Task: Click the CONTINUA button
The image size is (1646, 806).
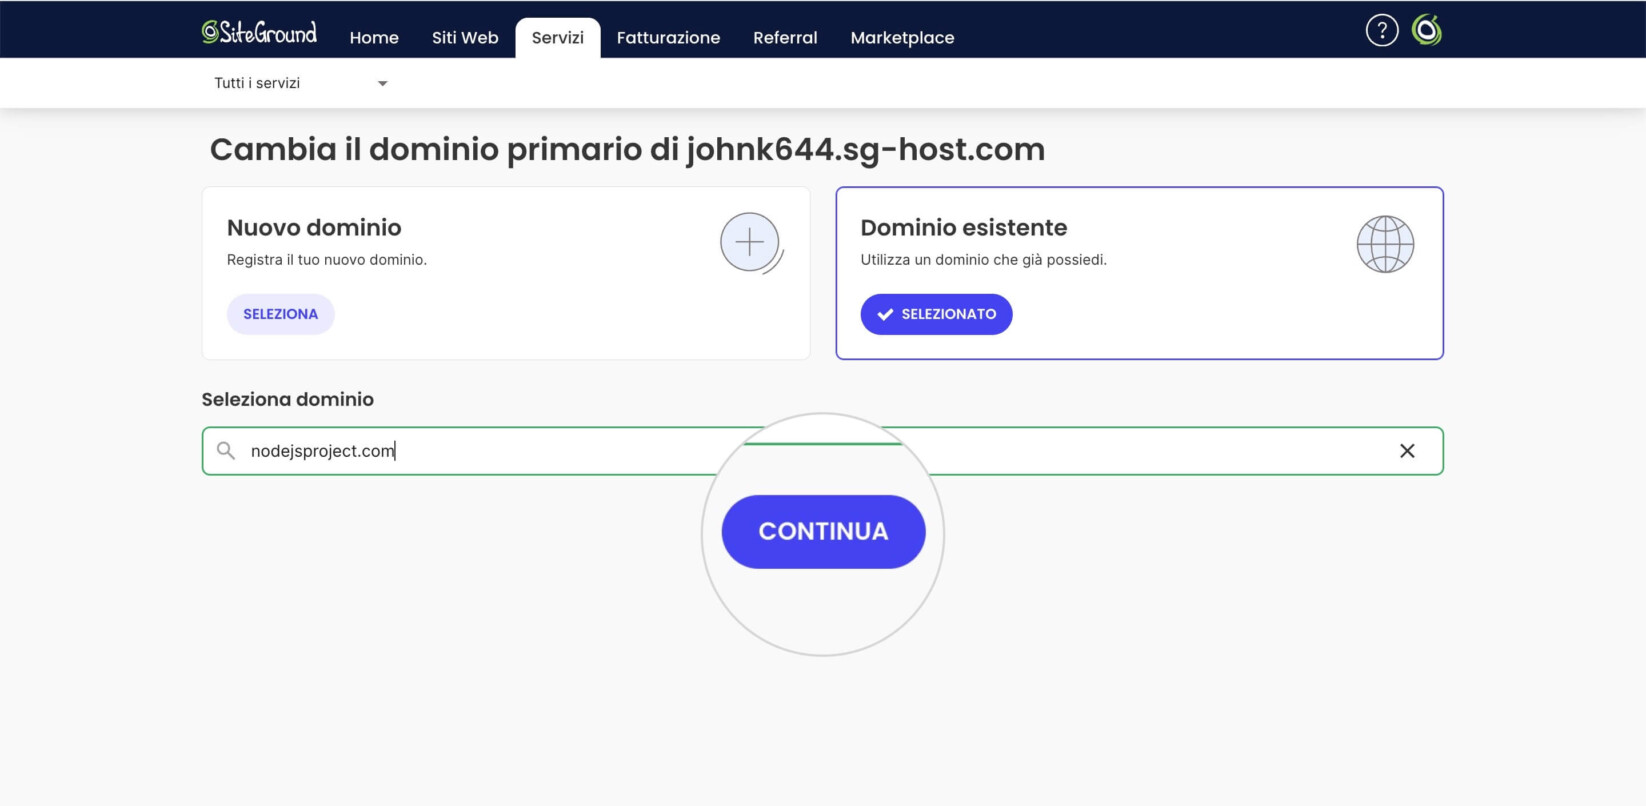Action: (823, 532)
